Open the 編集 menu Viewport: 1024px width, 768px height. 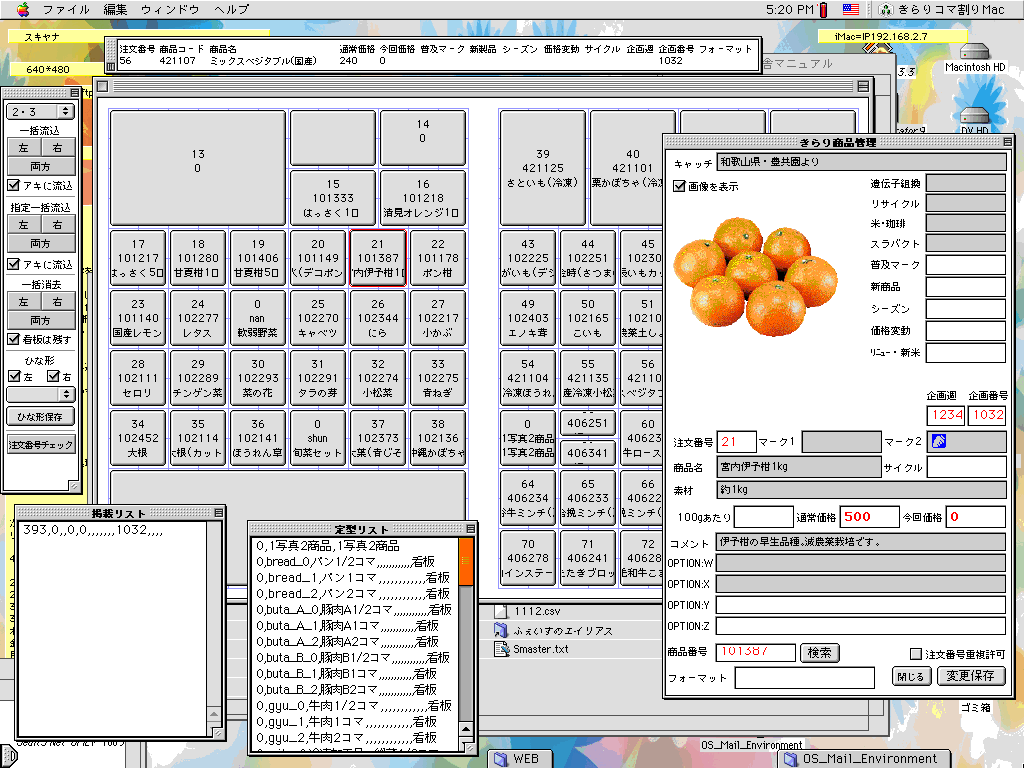115,9
